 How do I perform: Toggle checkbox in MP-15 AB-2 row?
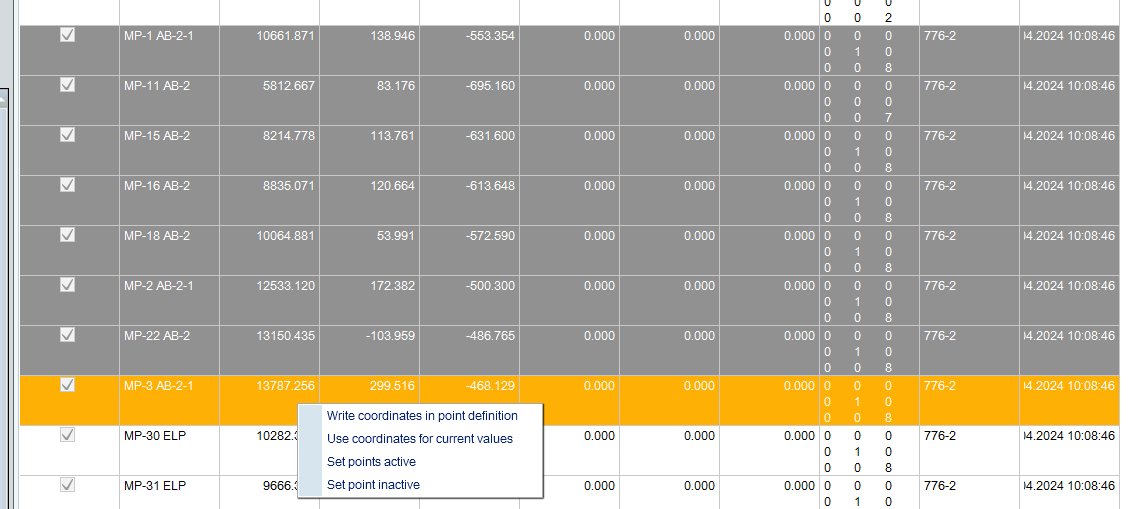pos(68,135)
